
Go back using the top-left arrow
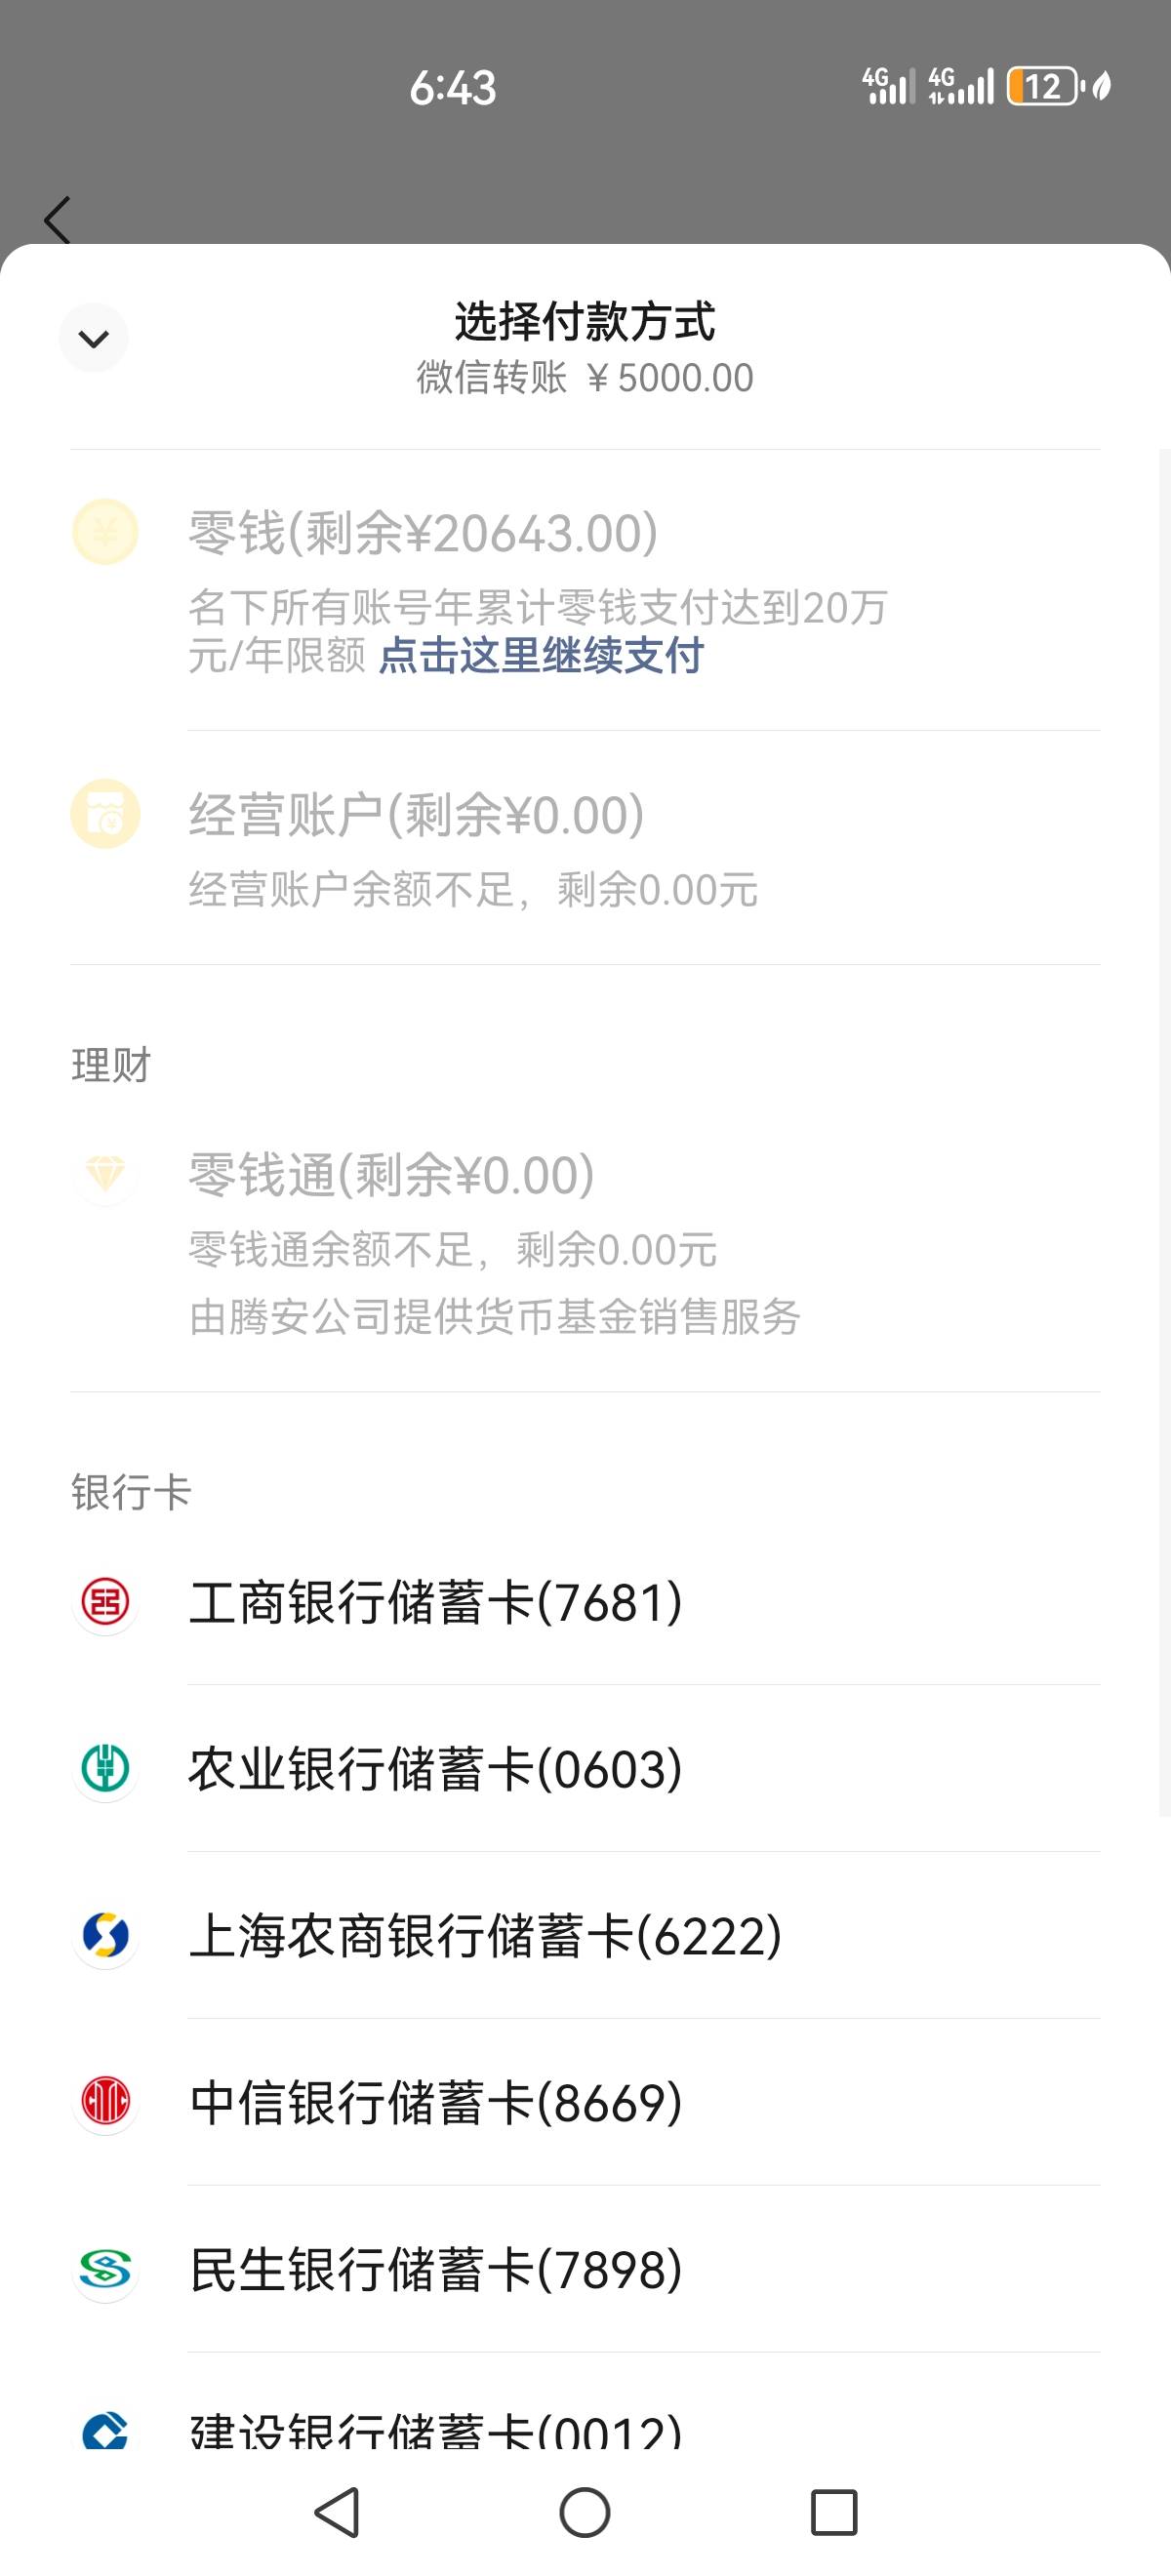[x=57, y=220]
